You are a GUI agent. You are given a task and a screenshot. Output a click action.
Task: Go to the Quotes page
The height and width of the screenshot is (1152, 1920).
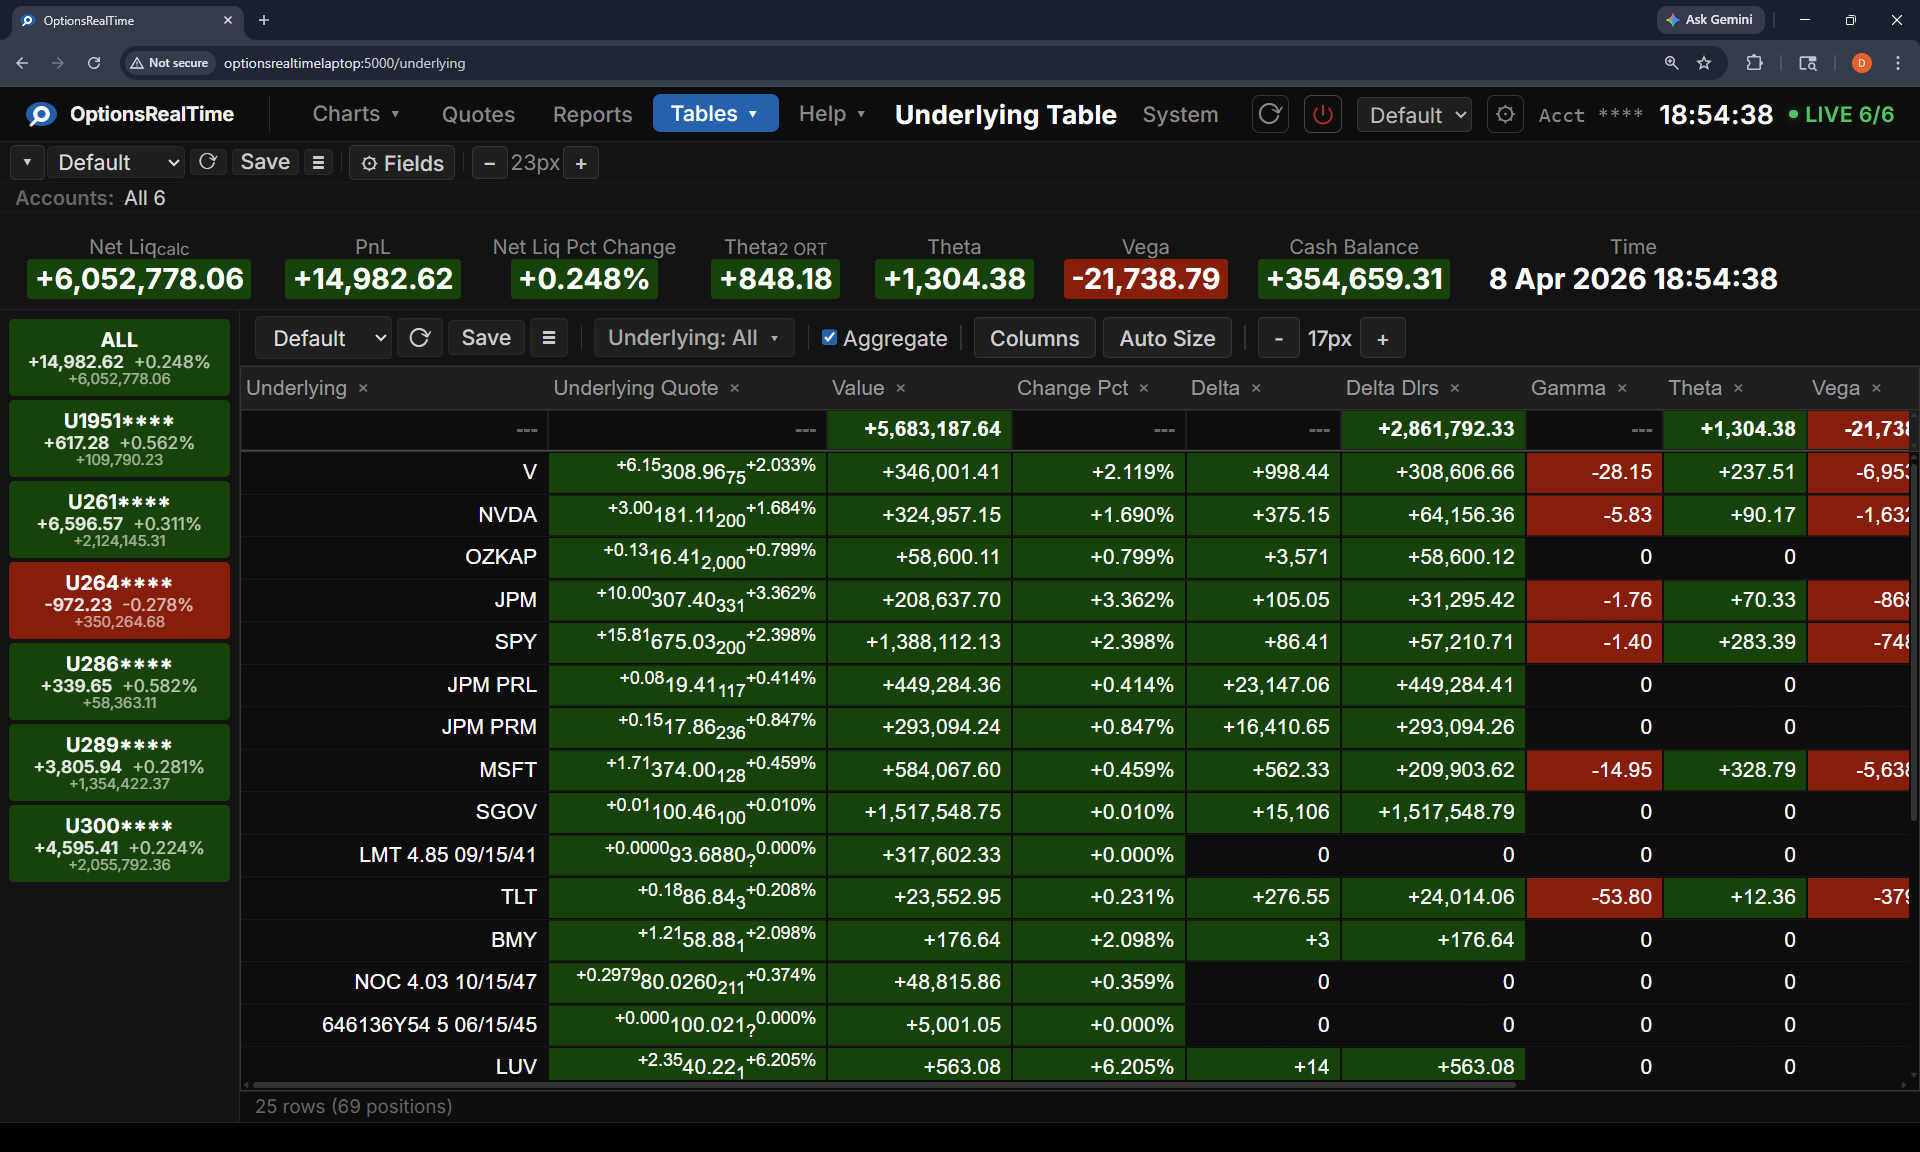coord(478,115)
